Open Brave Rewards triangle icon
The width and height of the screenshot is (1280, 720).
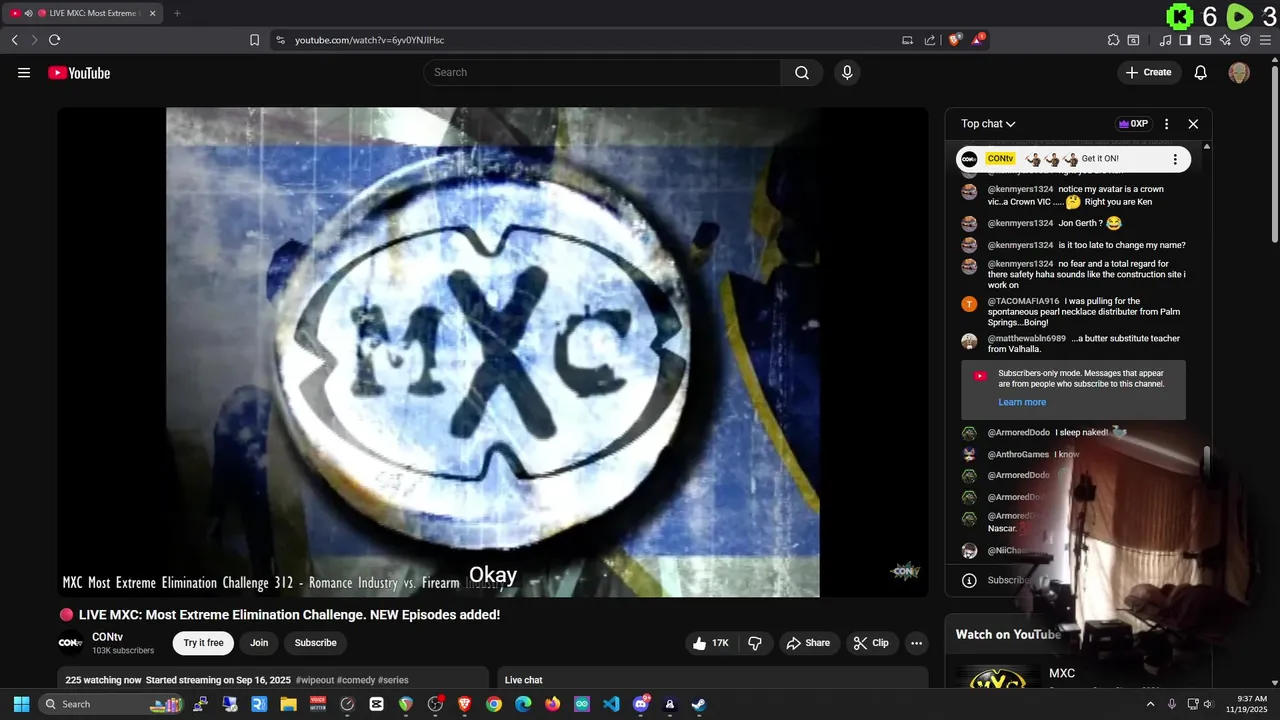pos(979,40)
